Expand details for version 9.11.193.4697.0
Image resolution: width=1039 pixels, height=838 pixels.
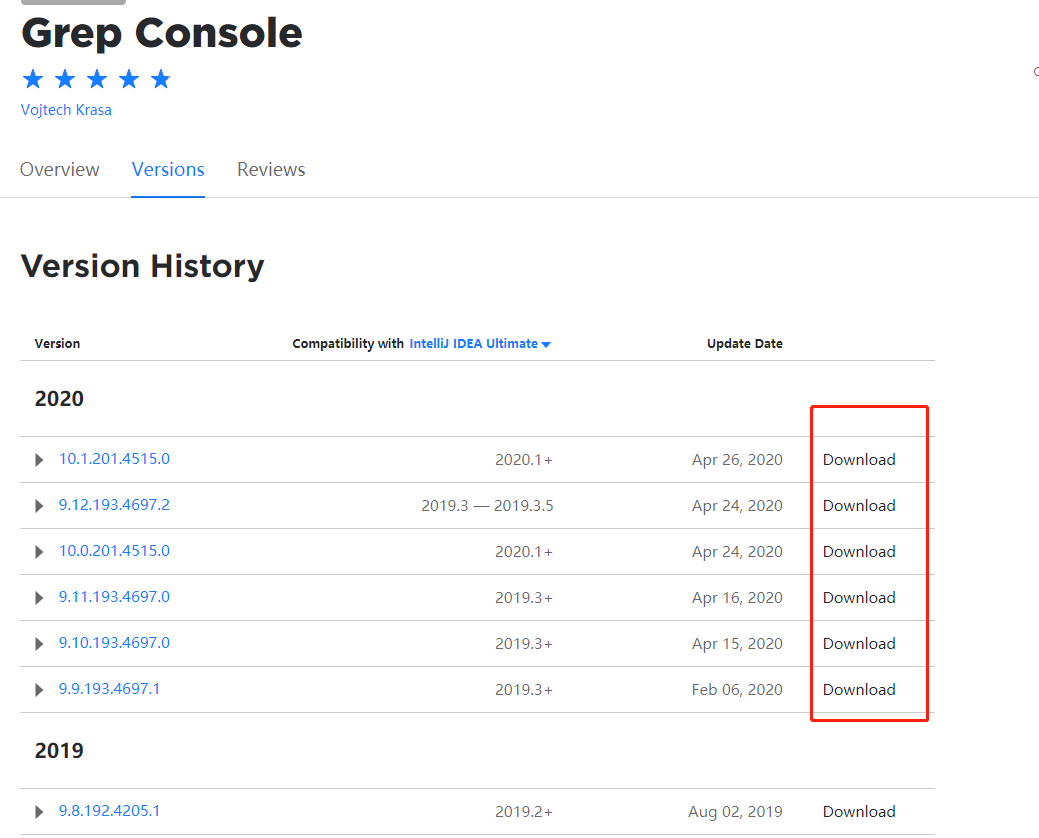(x=39, y=598)
